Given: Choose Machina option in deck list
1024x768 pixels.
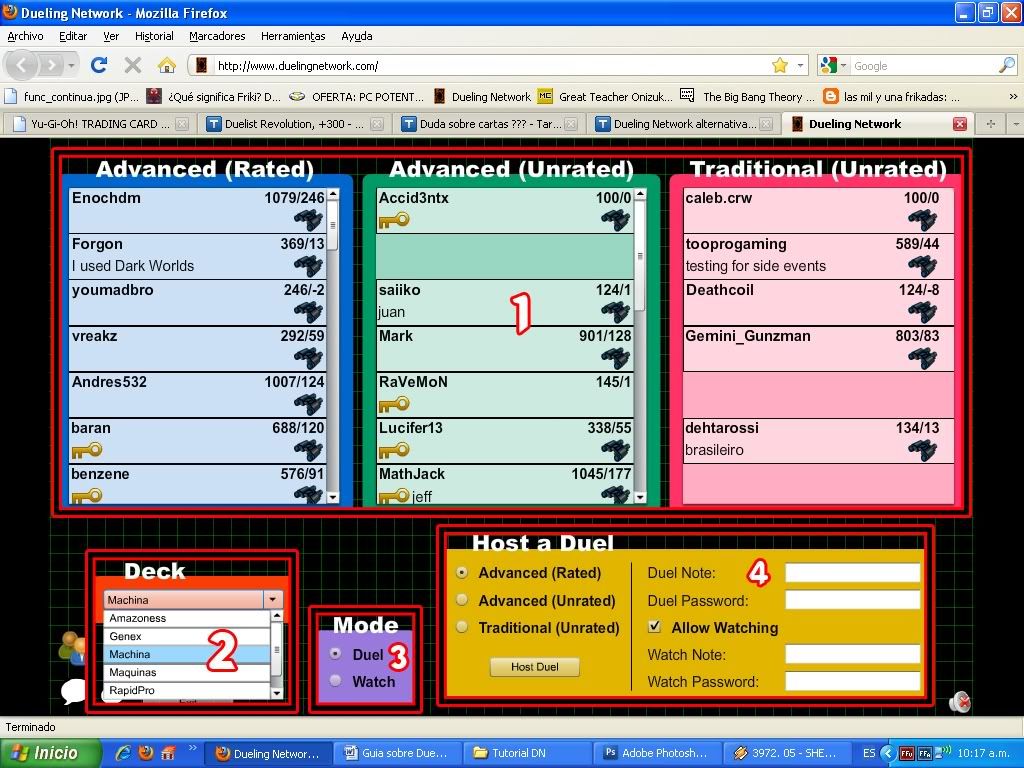Looking at the screenshot, I should pyautogui.click(x=187, y=654).
